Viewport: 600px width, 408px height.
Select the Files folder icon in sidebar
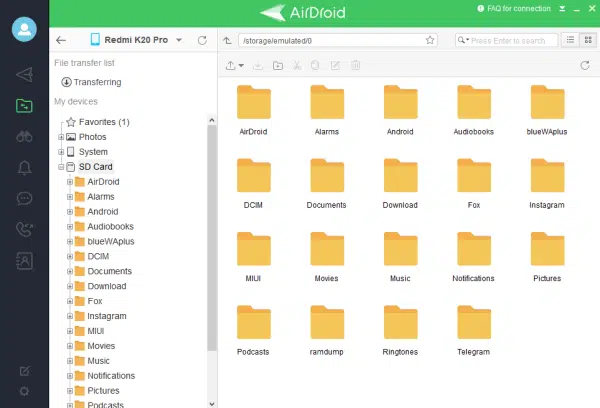point(24,106)
